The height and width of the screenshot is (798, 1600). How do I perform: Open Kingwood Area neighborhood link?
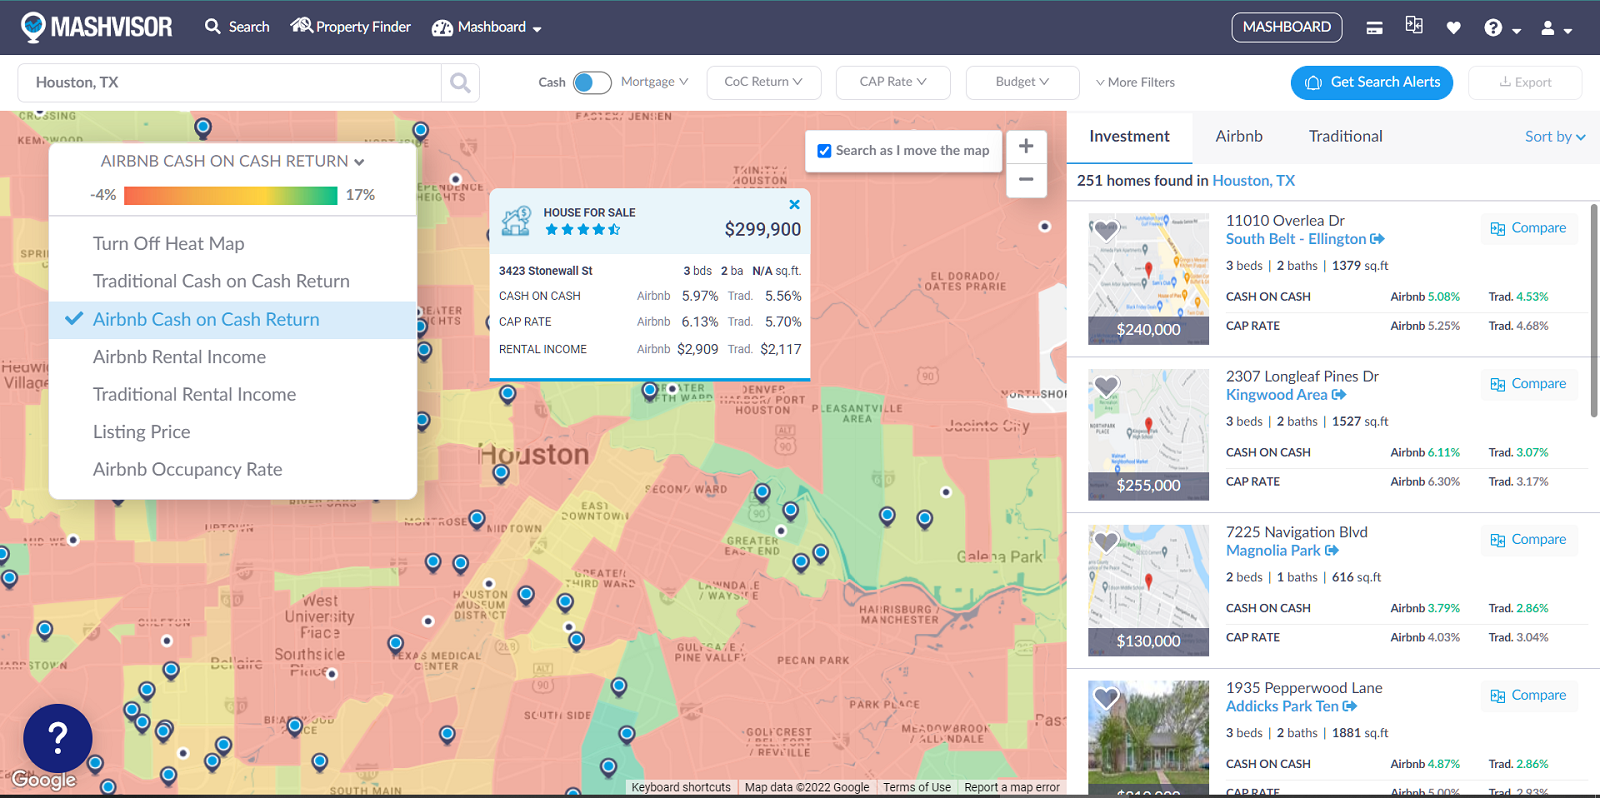[1286, 395]
